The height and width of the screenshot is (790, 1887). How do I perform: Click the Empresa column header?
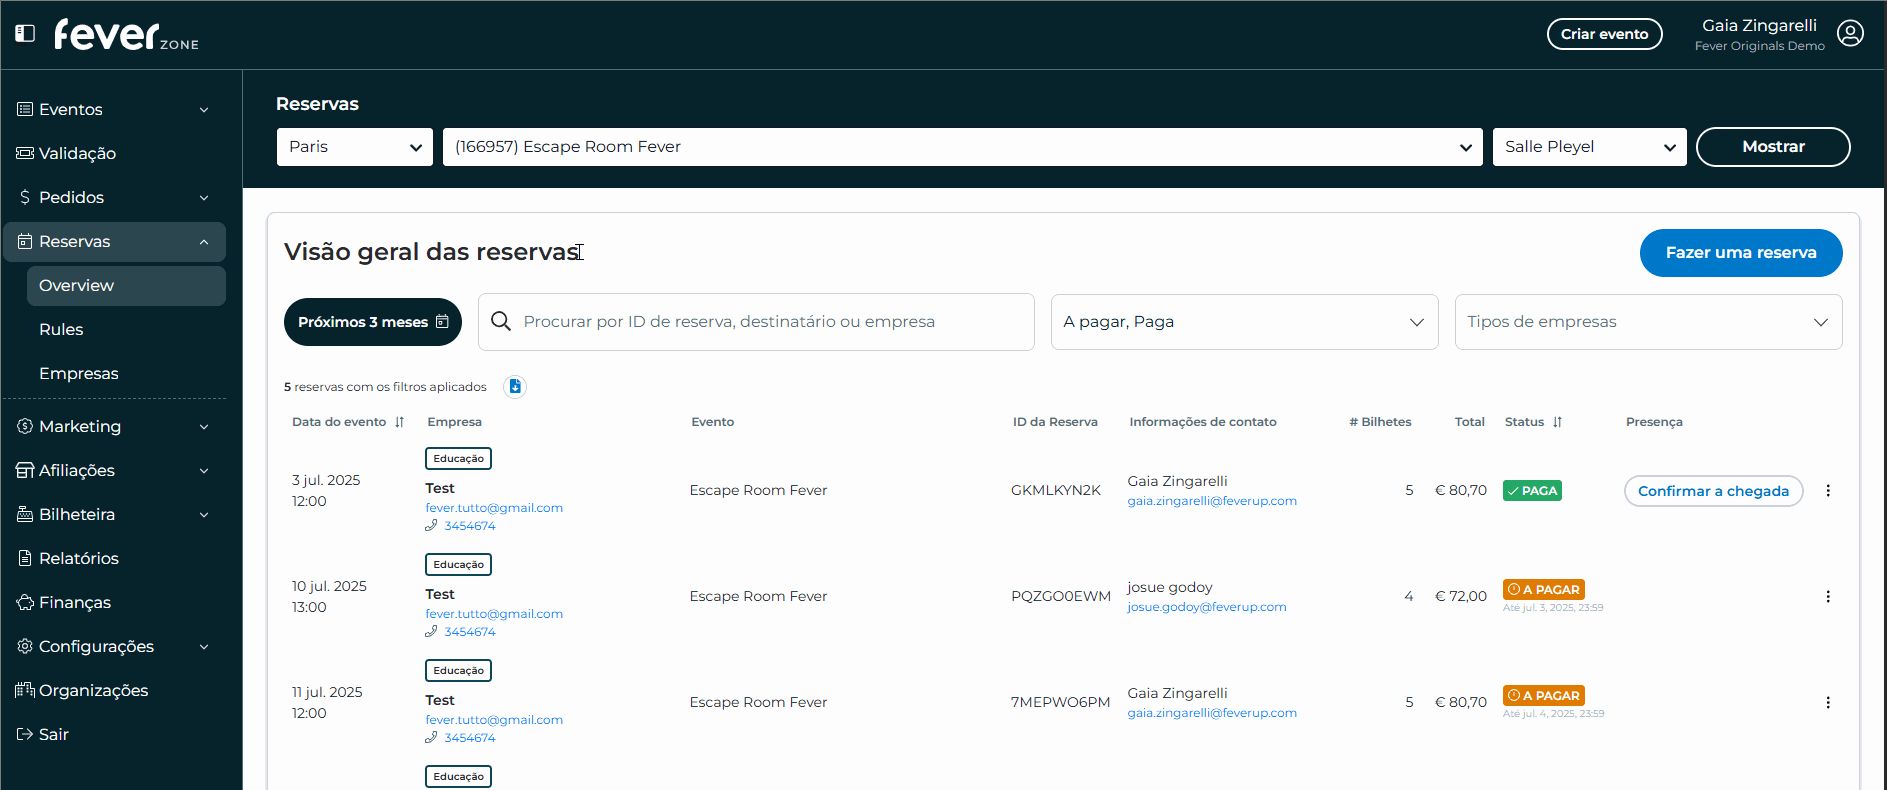tap(455, 422)
